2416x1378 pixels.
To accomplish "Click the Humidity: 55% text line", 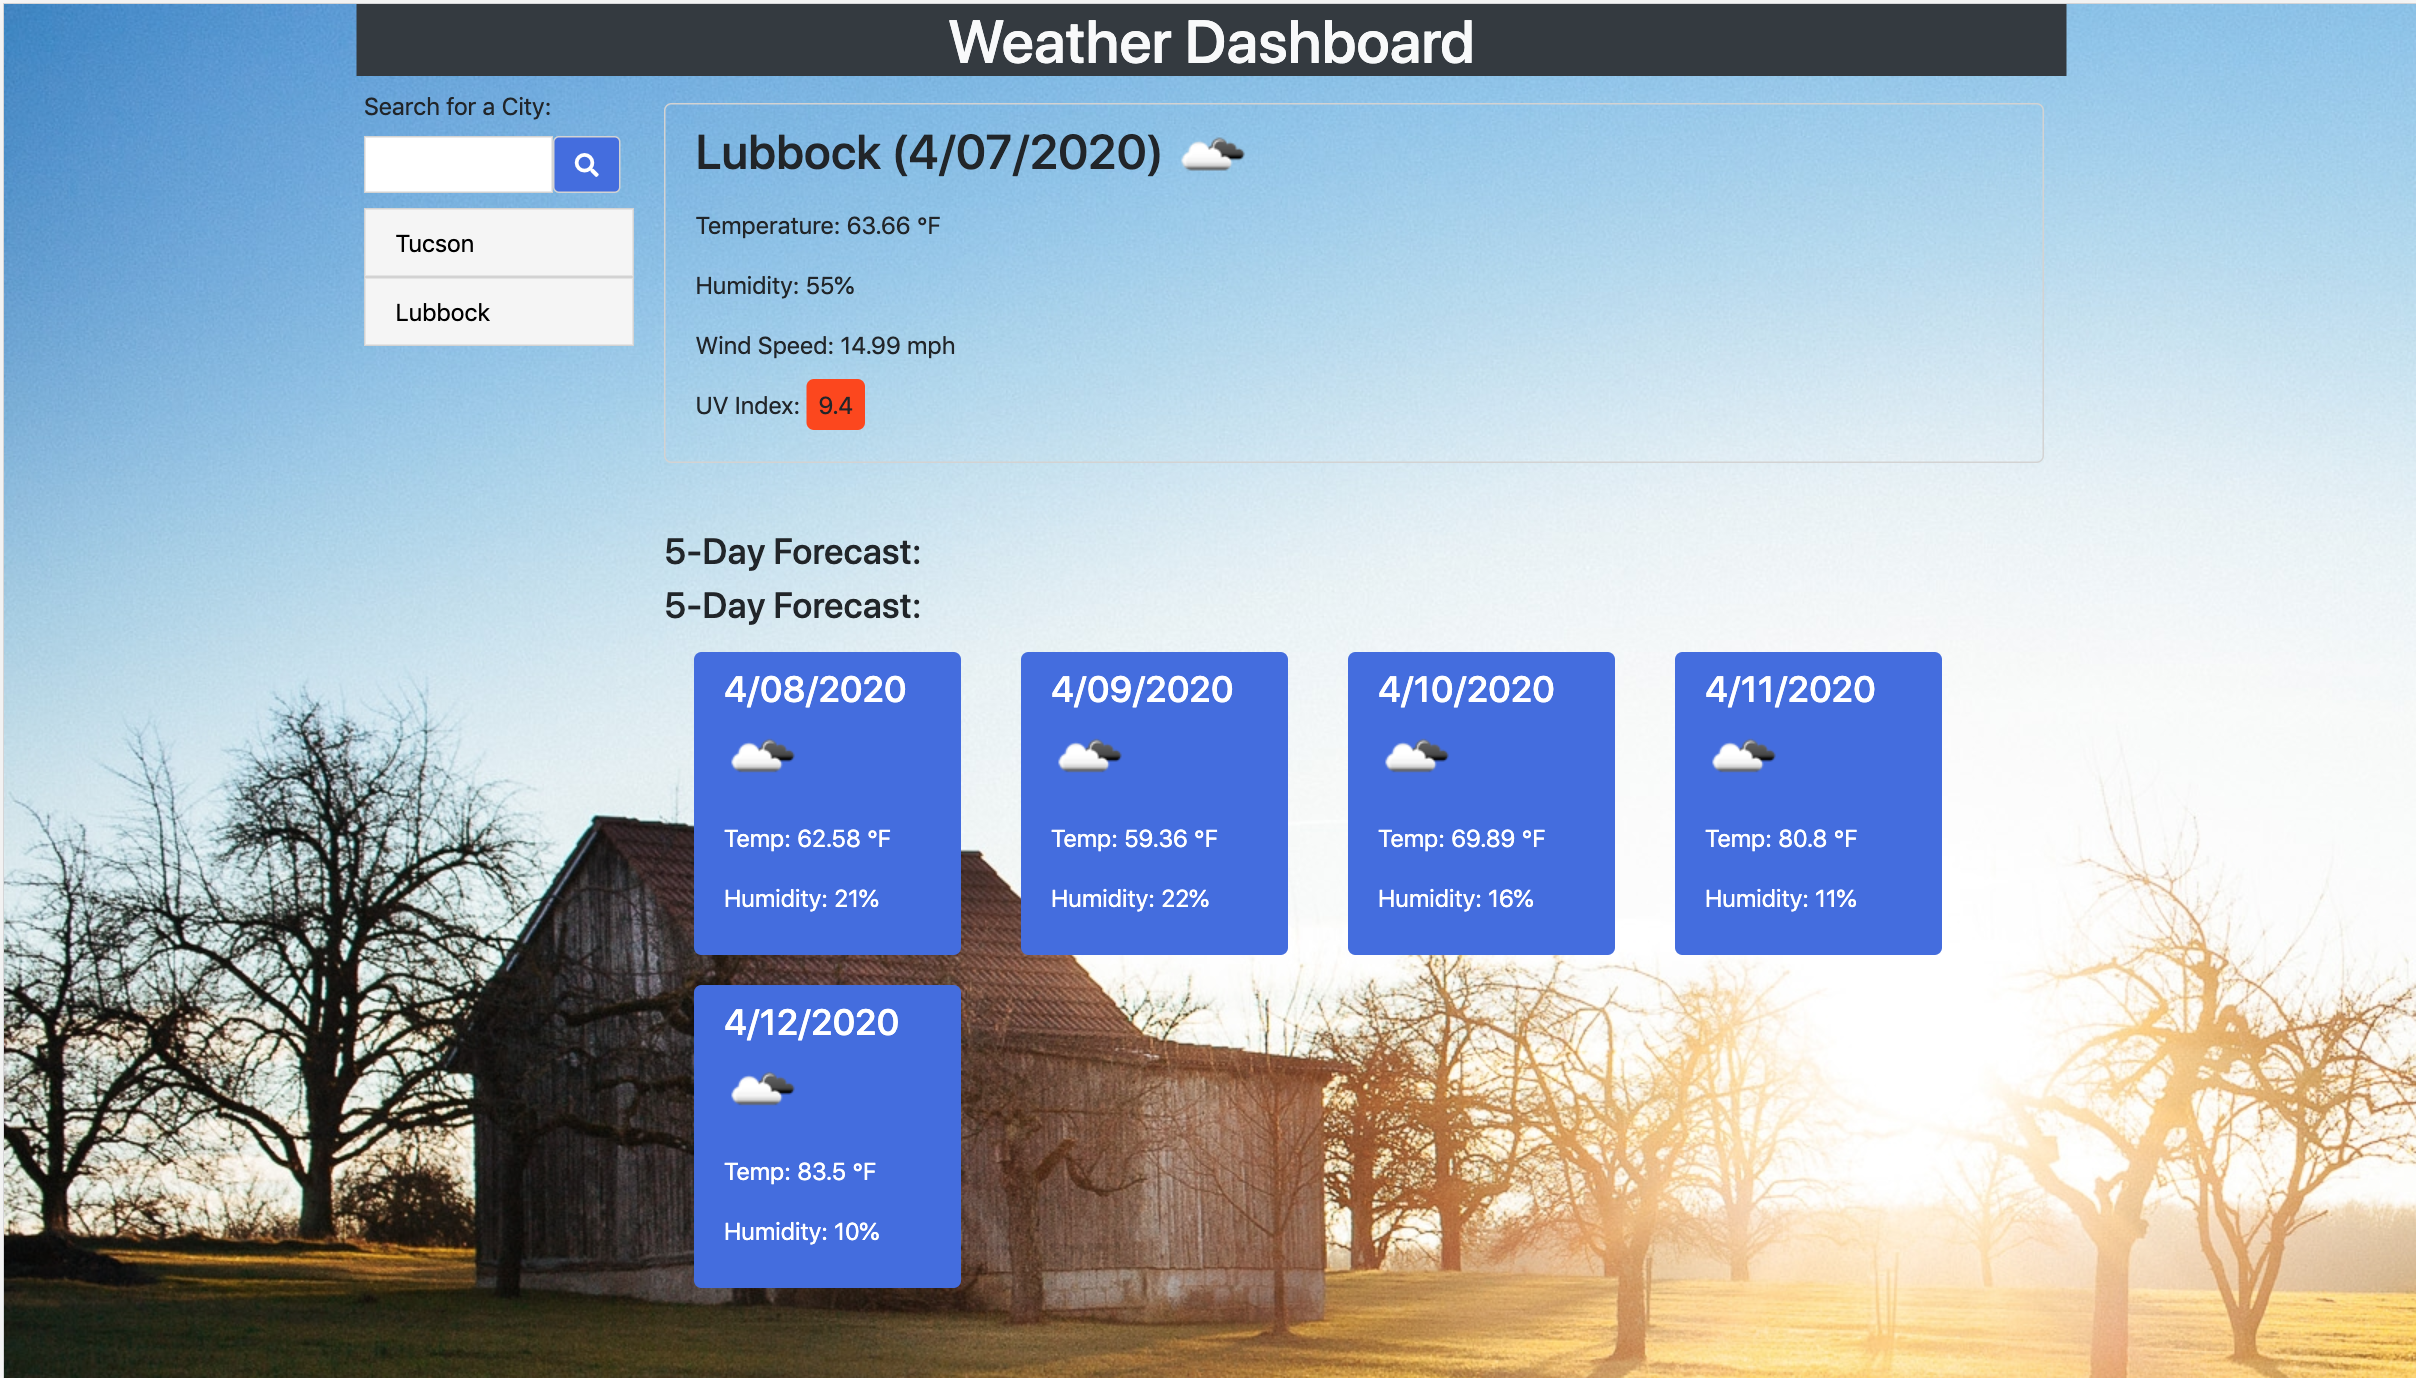I will coord(774,285).
